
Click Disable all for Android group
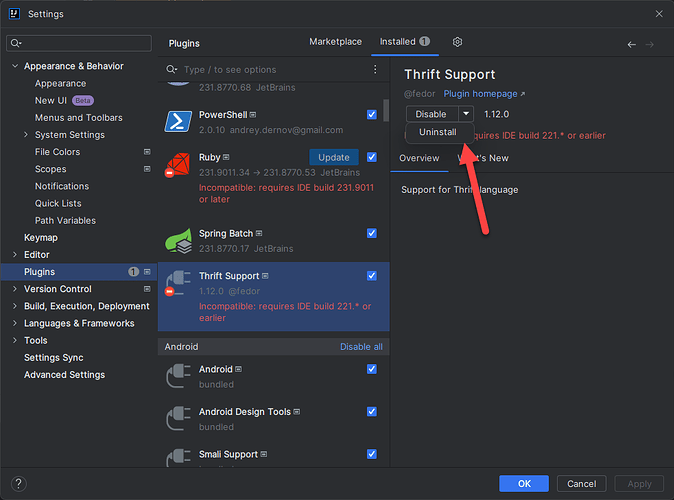361,347
